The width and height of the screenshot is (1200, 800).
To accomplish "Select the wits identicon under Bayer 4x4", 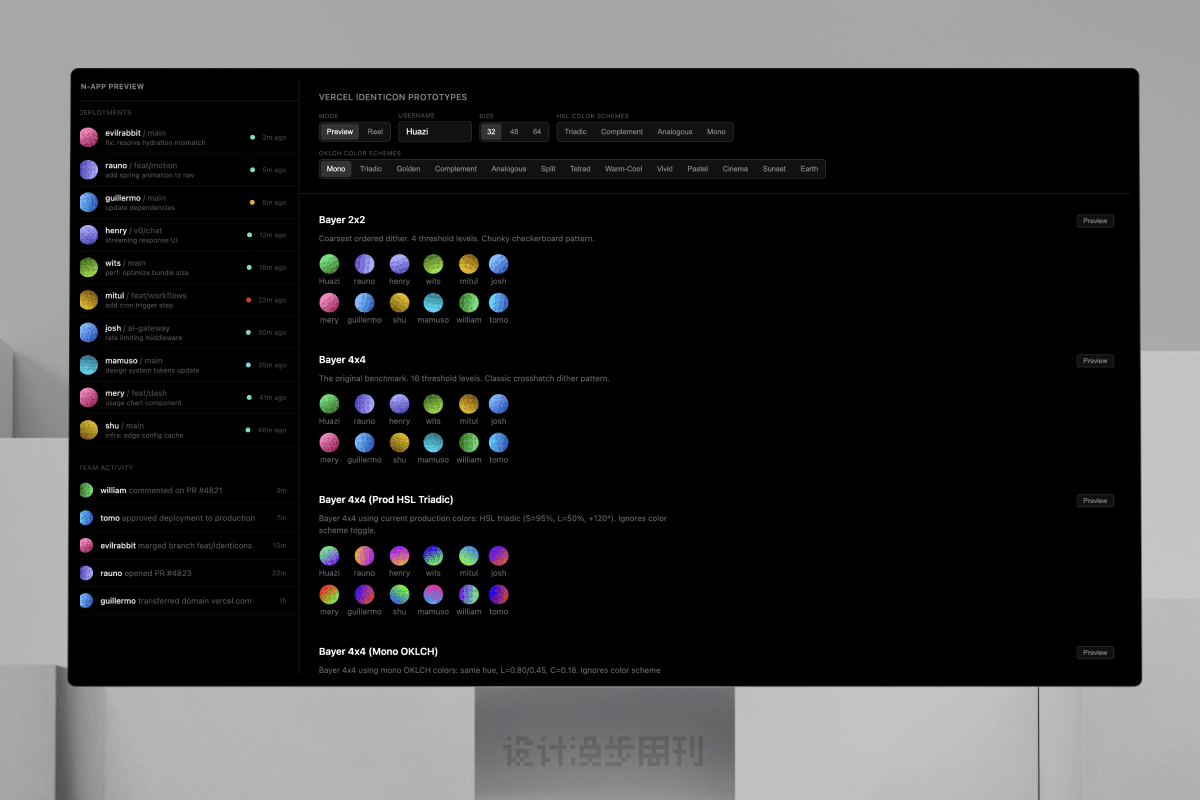I will pos(433,404).
